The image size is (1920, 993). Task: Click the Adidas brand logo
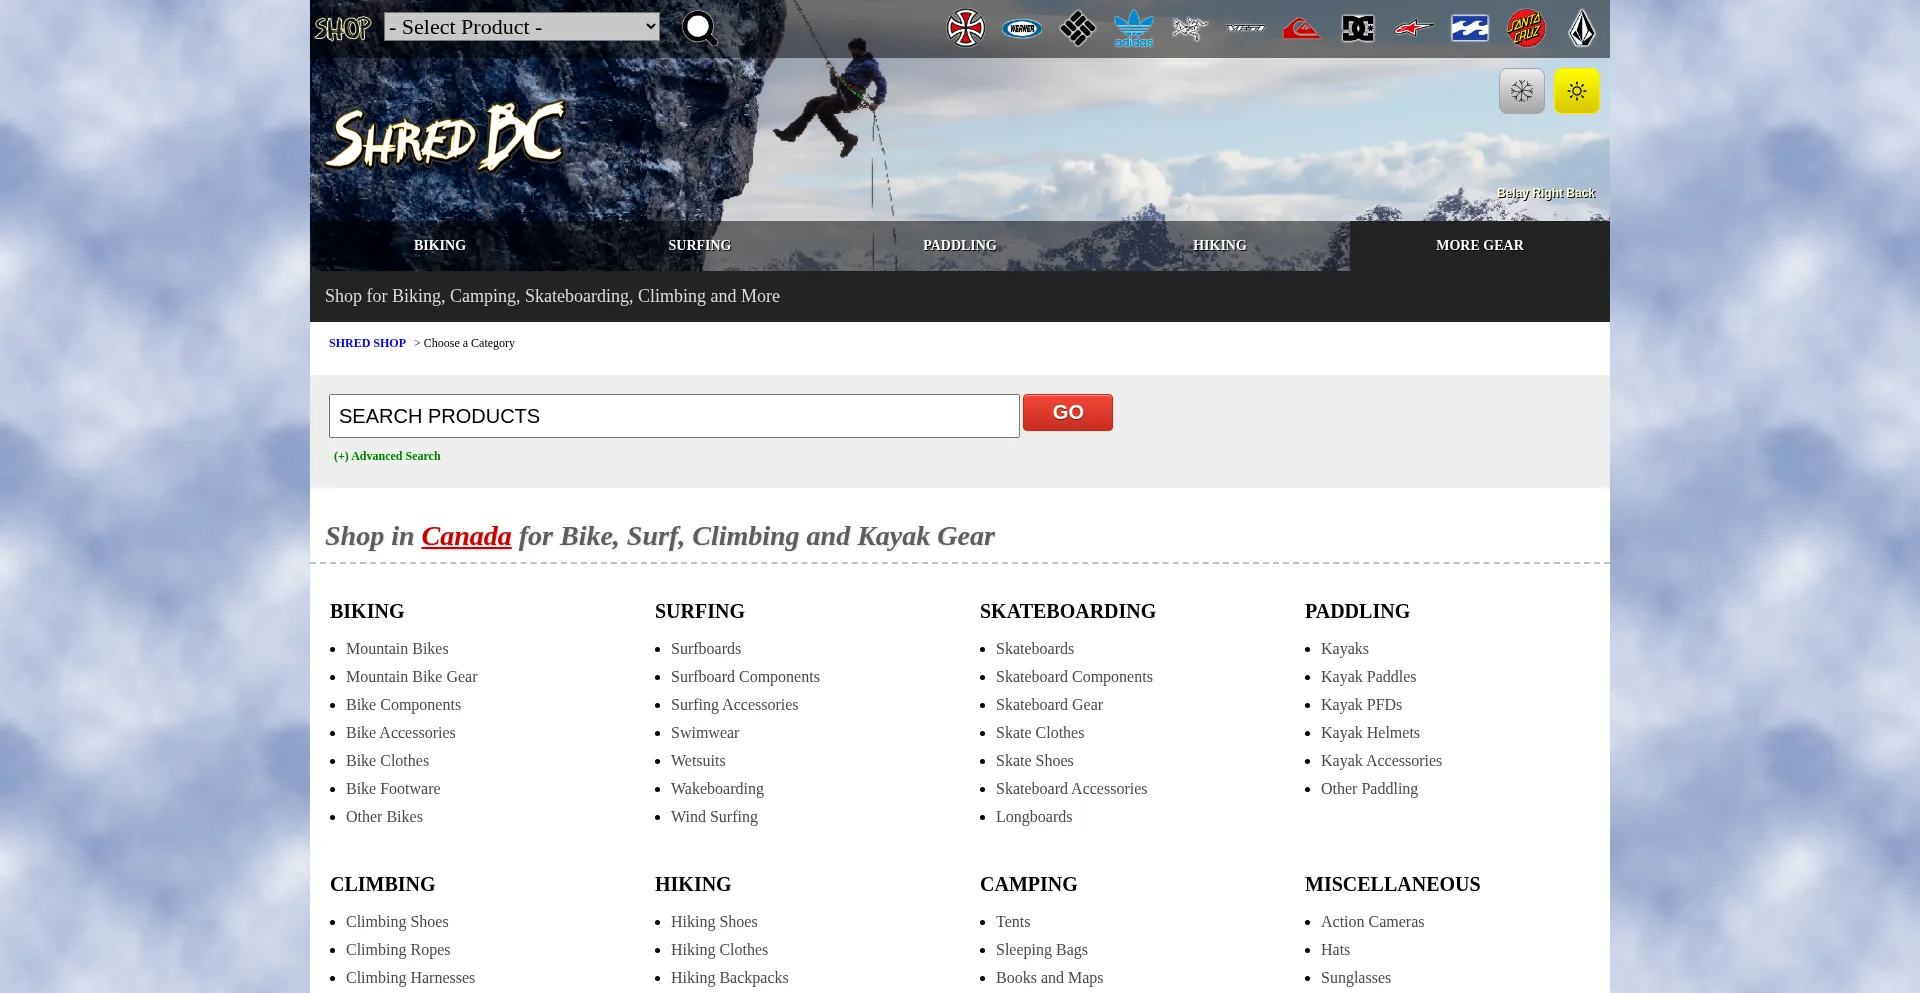coord(1133,28)
